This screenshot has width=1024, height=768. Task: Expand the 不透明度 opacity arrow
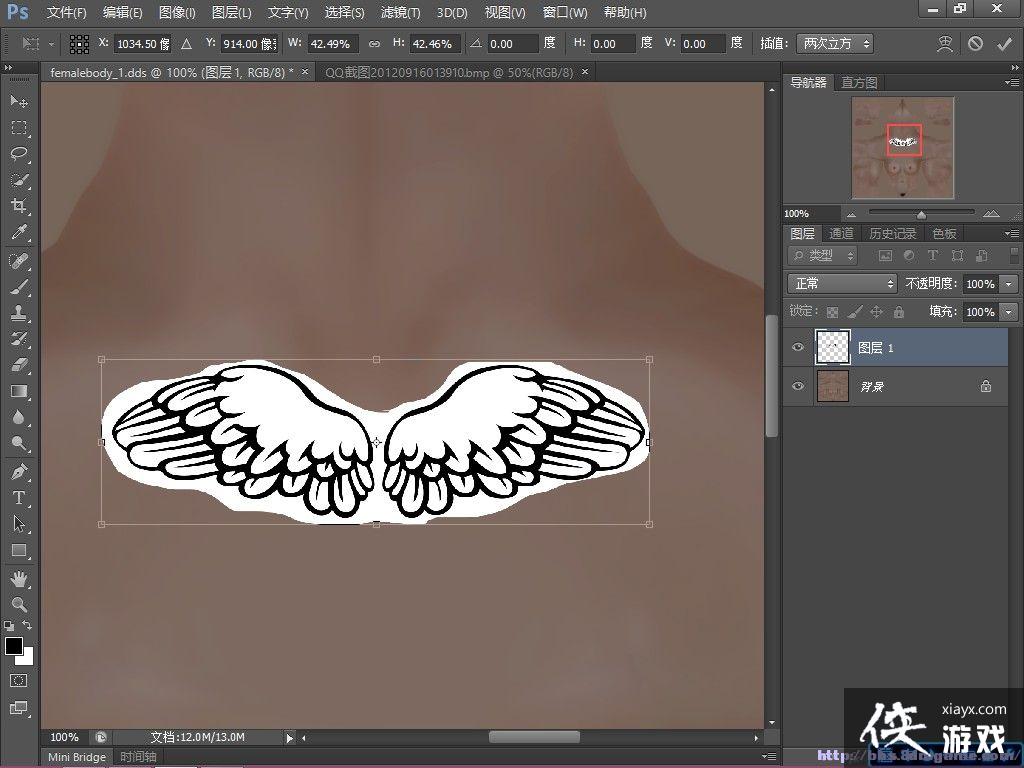[x=1008, y=284]
